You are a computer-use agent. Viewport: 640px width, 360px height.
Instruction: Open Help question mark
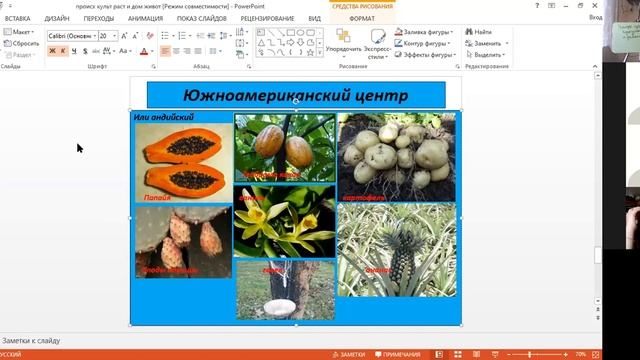(x=537, y=6)
